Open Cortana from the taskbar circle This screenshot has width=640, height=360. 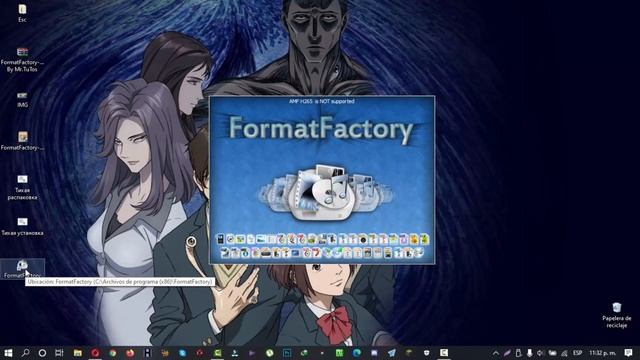click(x=42, y=353)
